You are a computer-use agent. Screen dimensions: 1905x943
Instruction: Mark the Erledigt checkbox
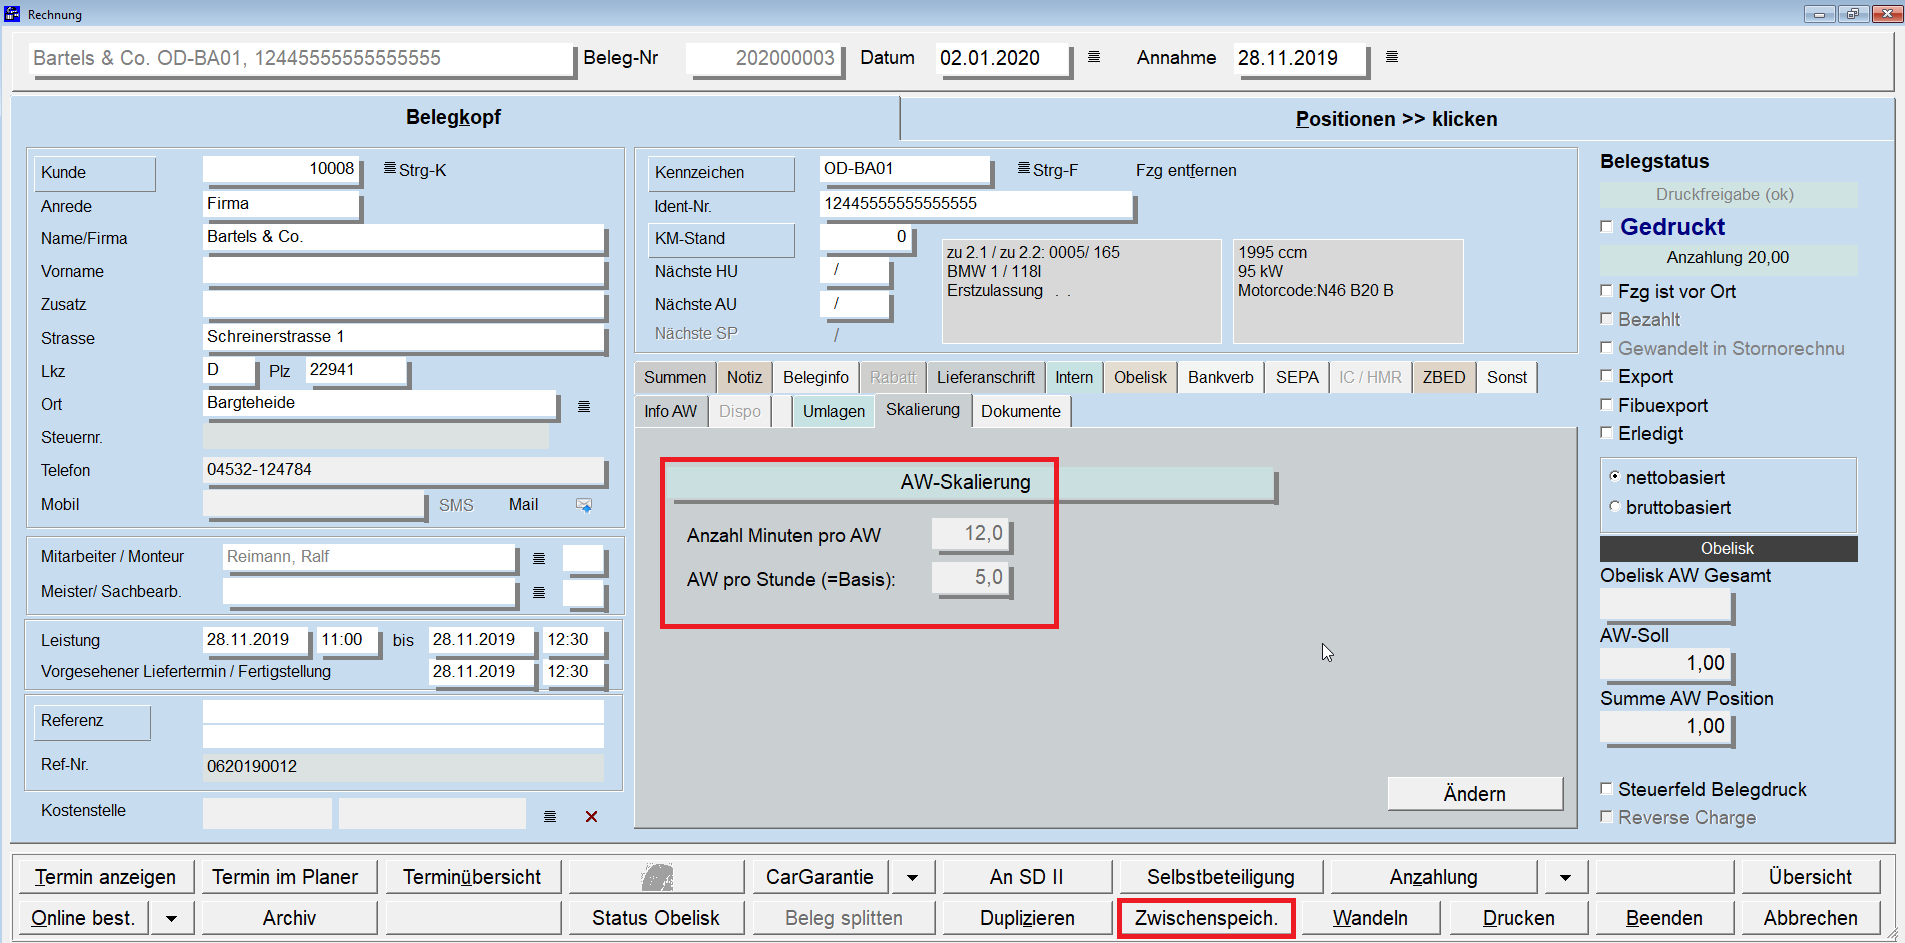coord(1607,433)
